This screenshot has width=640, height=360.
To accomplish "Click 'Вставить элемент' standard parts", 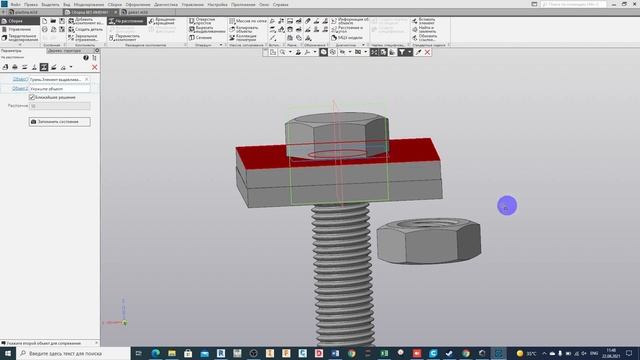I will coord(424,21).
